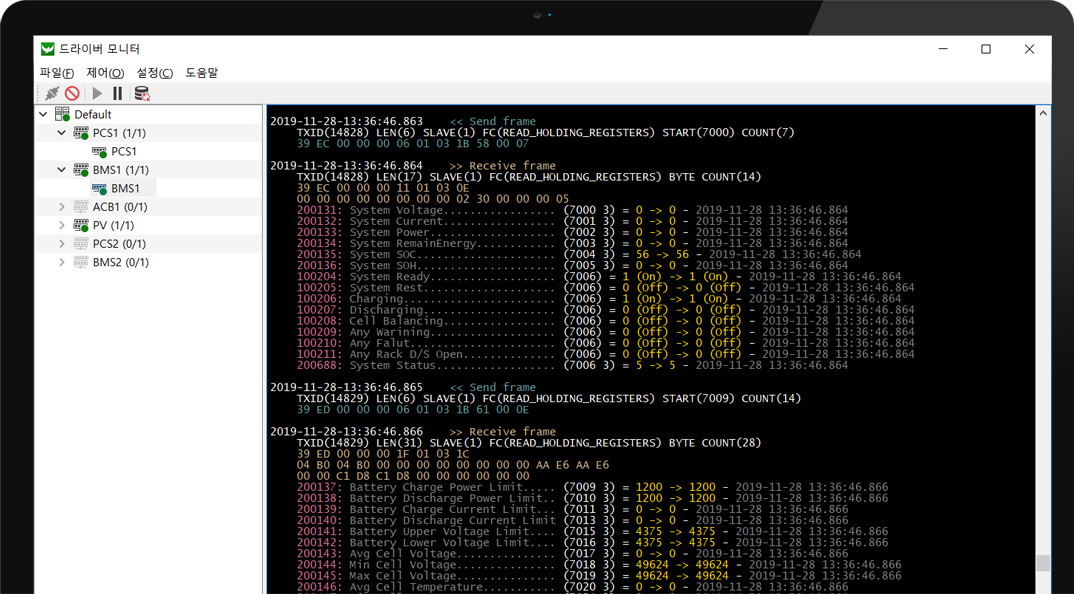
Task: Pause the log with the pause button
Action: click(118, 93)
